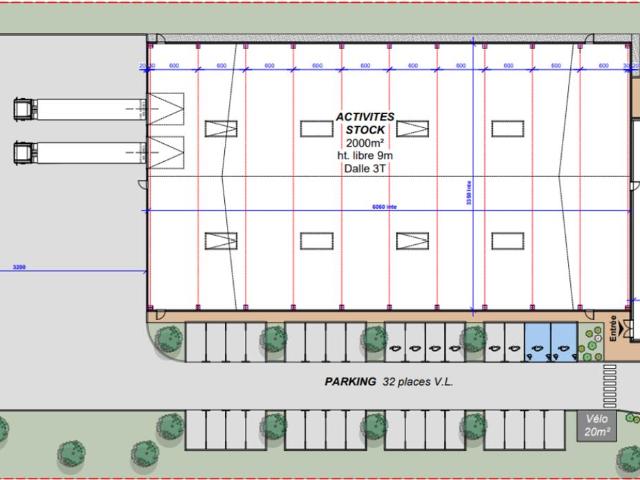Viewport: 640px width, 480px height.
Task: Select the 6060 inte horizontal dimension label
Action: pos(384,207)
